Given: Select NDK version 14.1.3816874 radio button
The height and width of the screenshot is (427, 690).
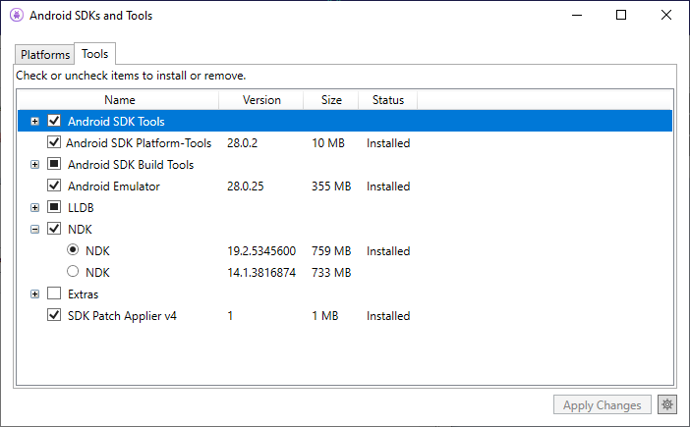Looking at the screenshot, I should point(73,271).
